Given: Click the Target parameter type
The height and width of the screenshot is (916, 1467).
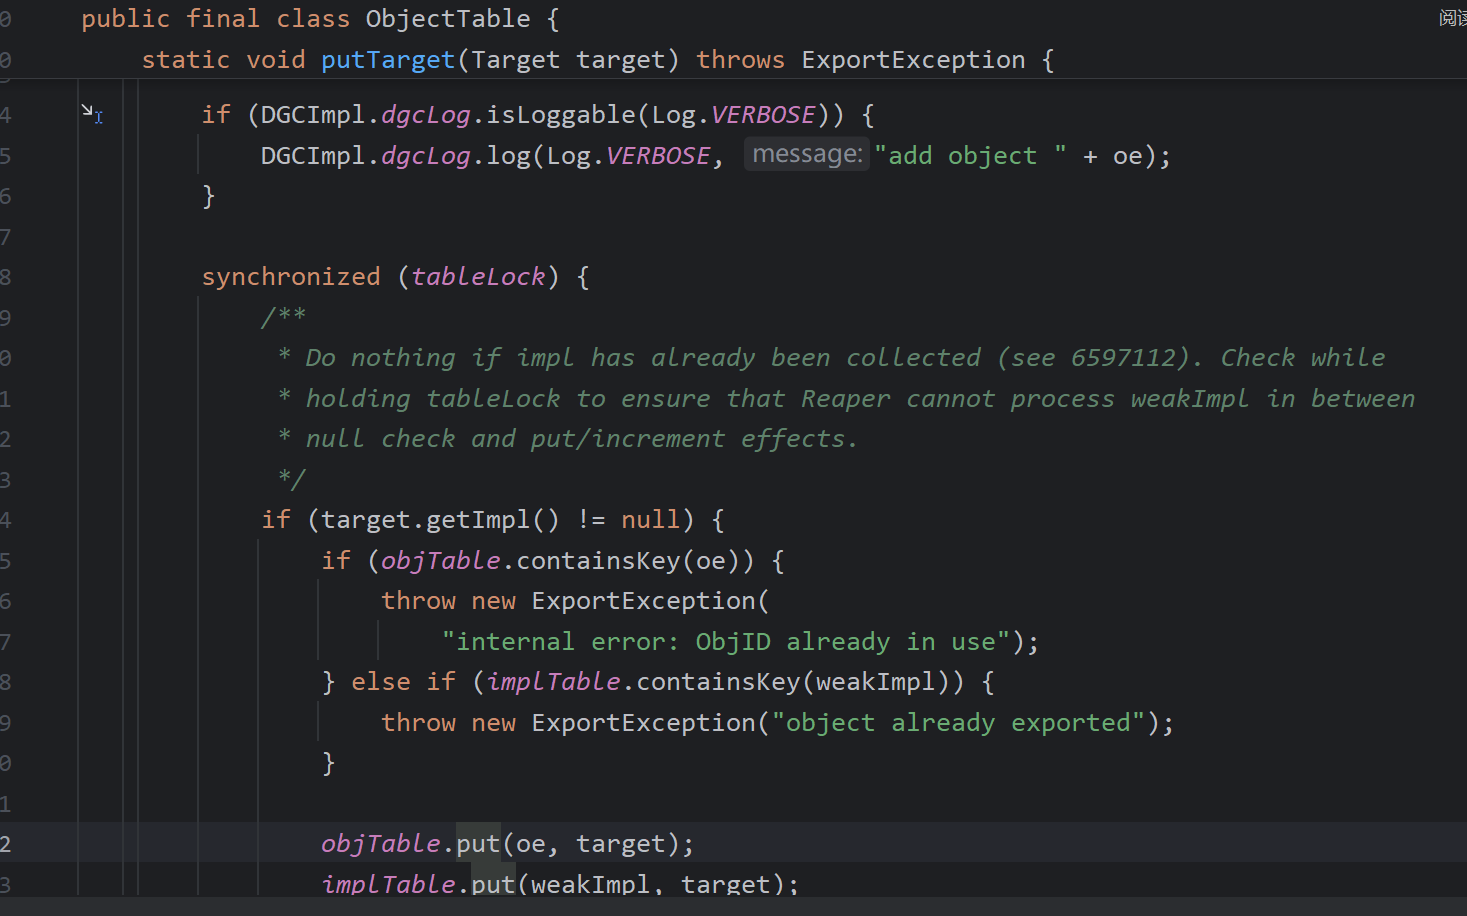Looking at the screenshot, I should 515,60.
